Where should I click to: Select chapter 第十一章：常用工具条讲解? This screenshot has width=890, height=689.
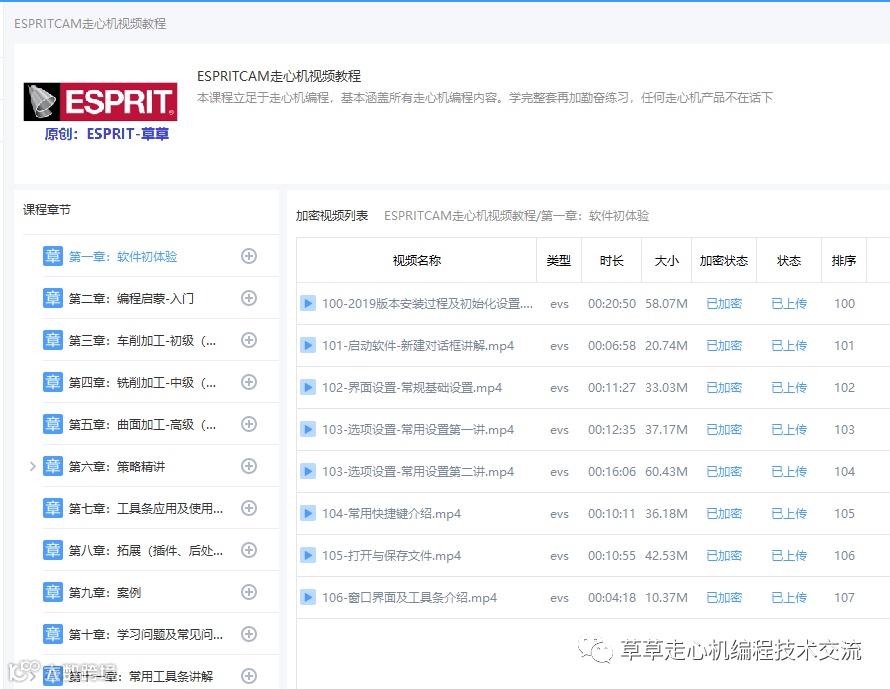pyautogui.click(x=141, y=677)
